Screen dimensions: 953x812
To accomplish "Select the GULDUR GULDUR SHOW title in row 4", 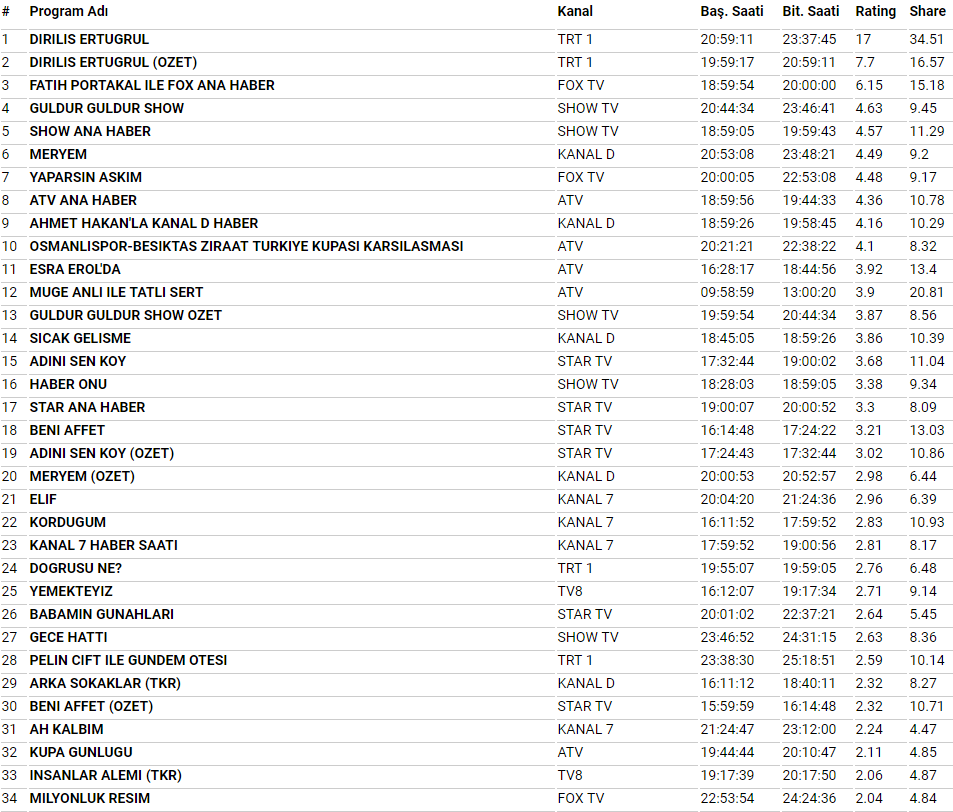I will pyautogui.click(x=107, y=108).
